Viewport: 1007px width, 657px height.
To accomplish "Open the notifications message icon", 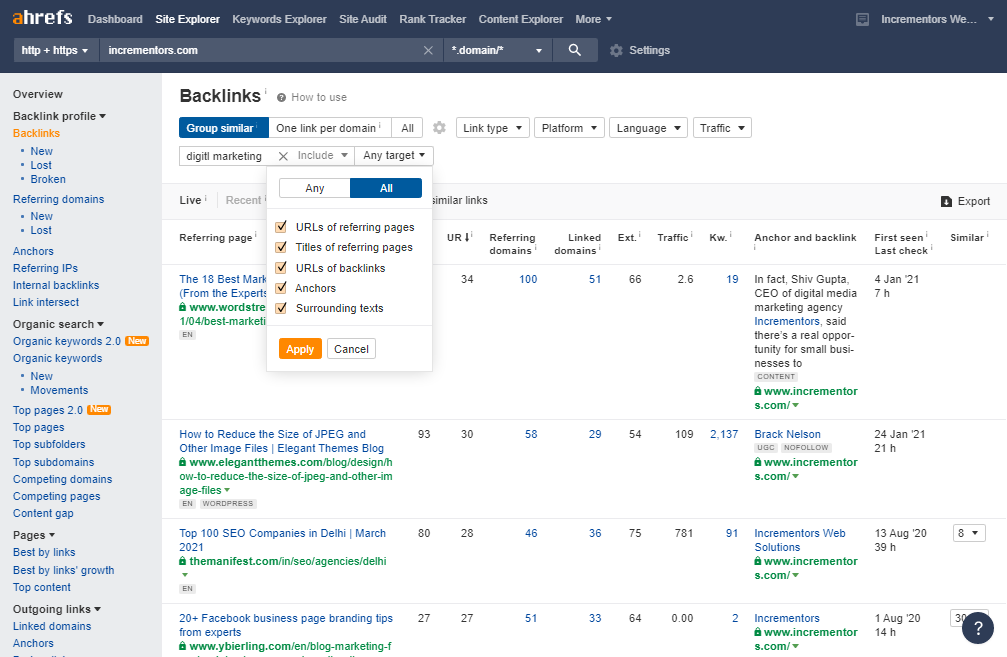I will 863,19.
